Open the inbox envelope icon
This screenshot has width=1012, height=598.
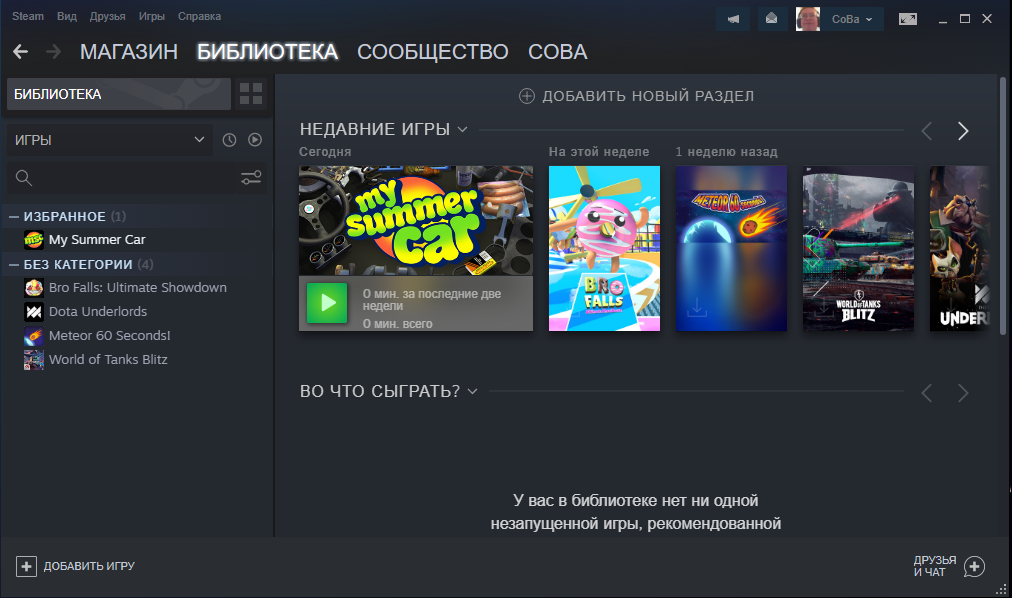[771, 19]
